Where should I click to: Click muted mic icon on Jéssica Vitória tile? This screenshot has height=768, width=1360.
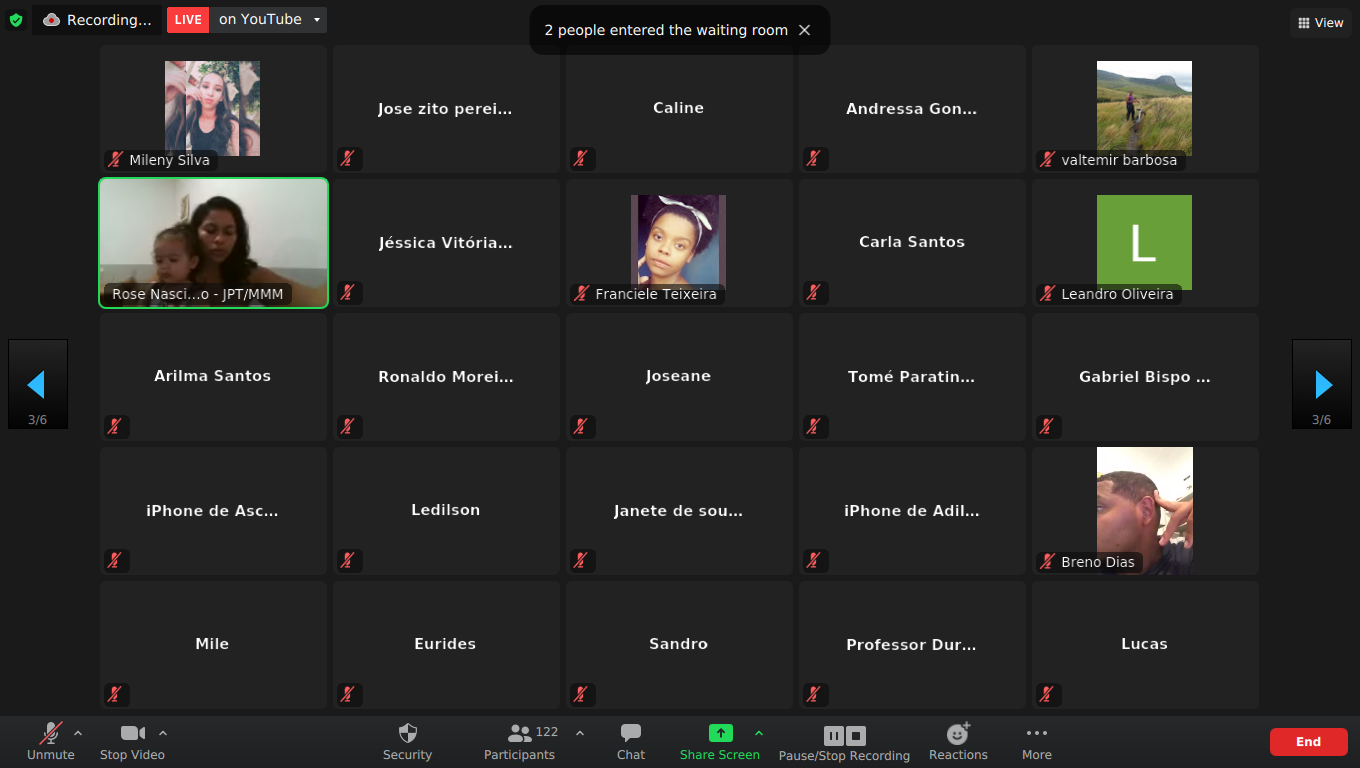[x=348, y=293]
